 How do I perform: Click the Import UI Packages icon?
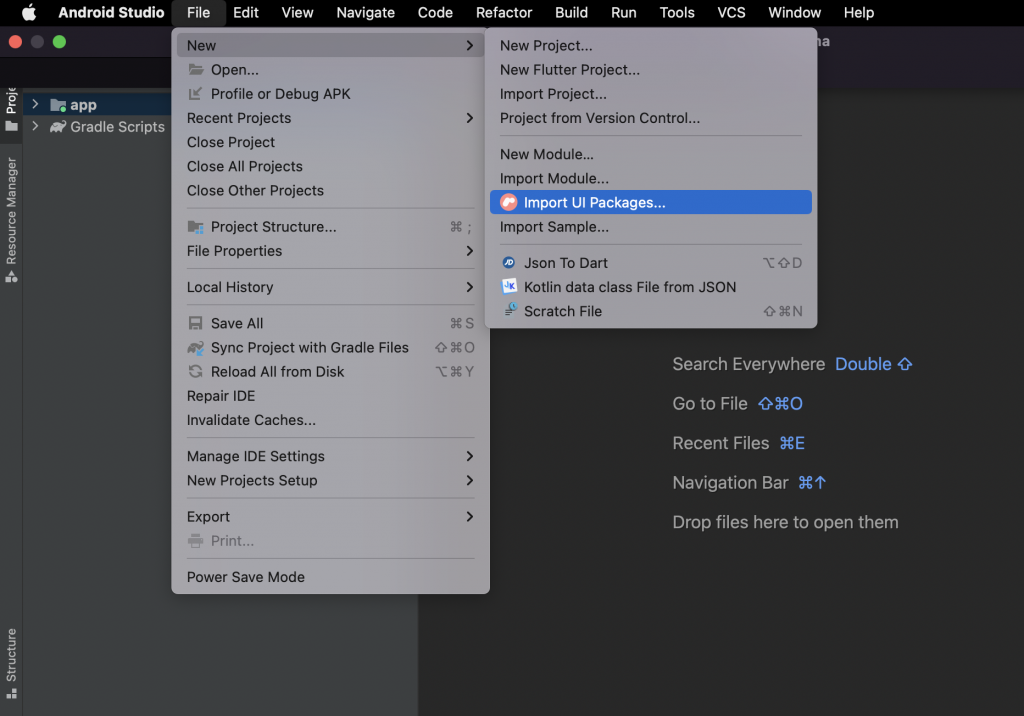point(509,203)
